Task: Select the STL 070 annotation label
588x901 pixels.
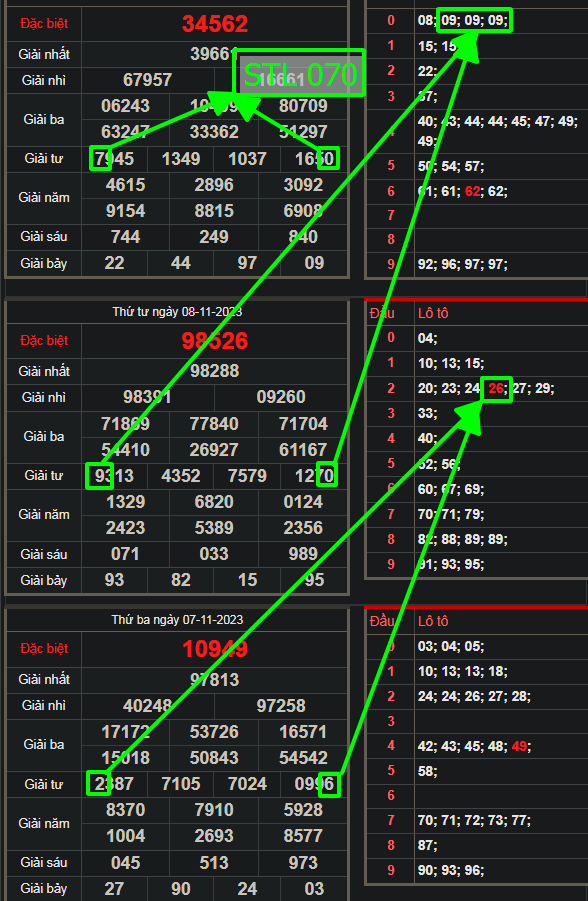Action: 299,73
